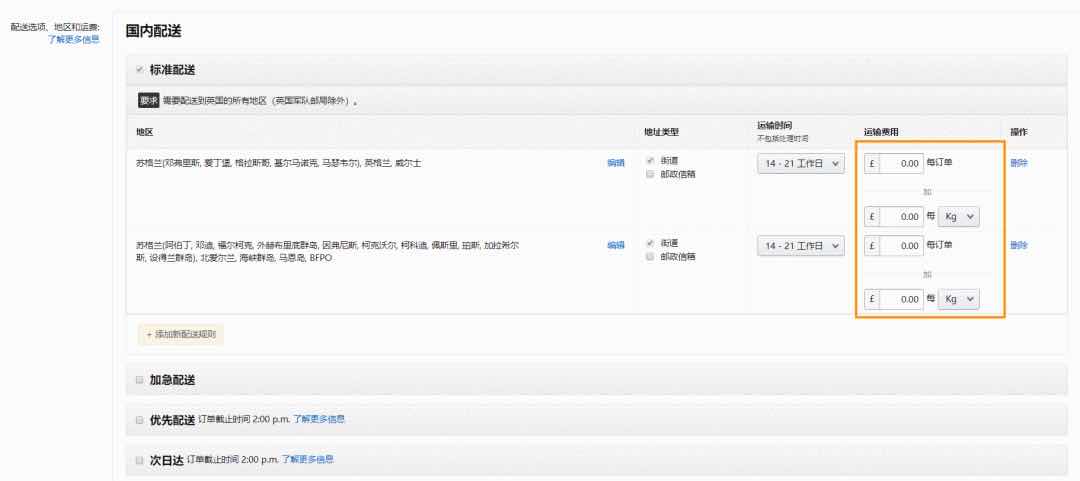Enable the 加急配送 checkbox
The height and width of the screenshot is (481, 1080).
(140, 380)
